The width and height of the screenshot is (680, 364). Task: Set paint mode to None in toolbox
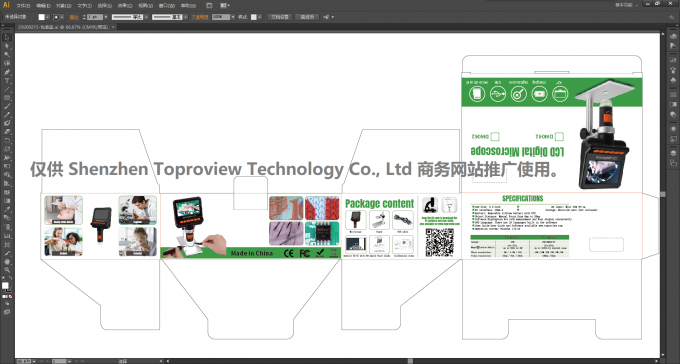click(10, 296)
